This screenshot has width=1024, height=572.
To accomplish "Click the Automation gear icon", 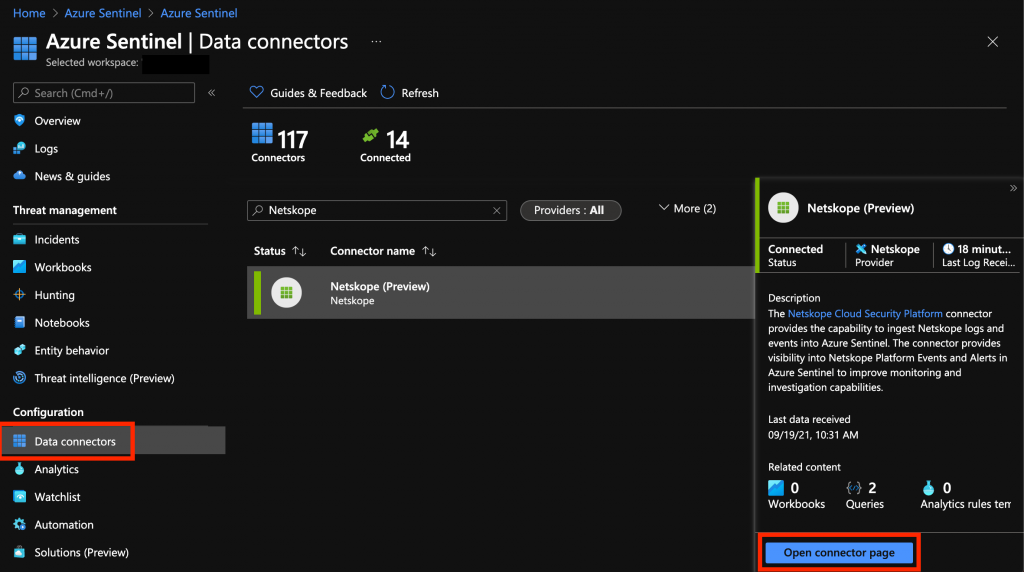I will 20,524.
